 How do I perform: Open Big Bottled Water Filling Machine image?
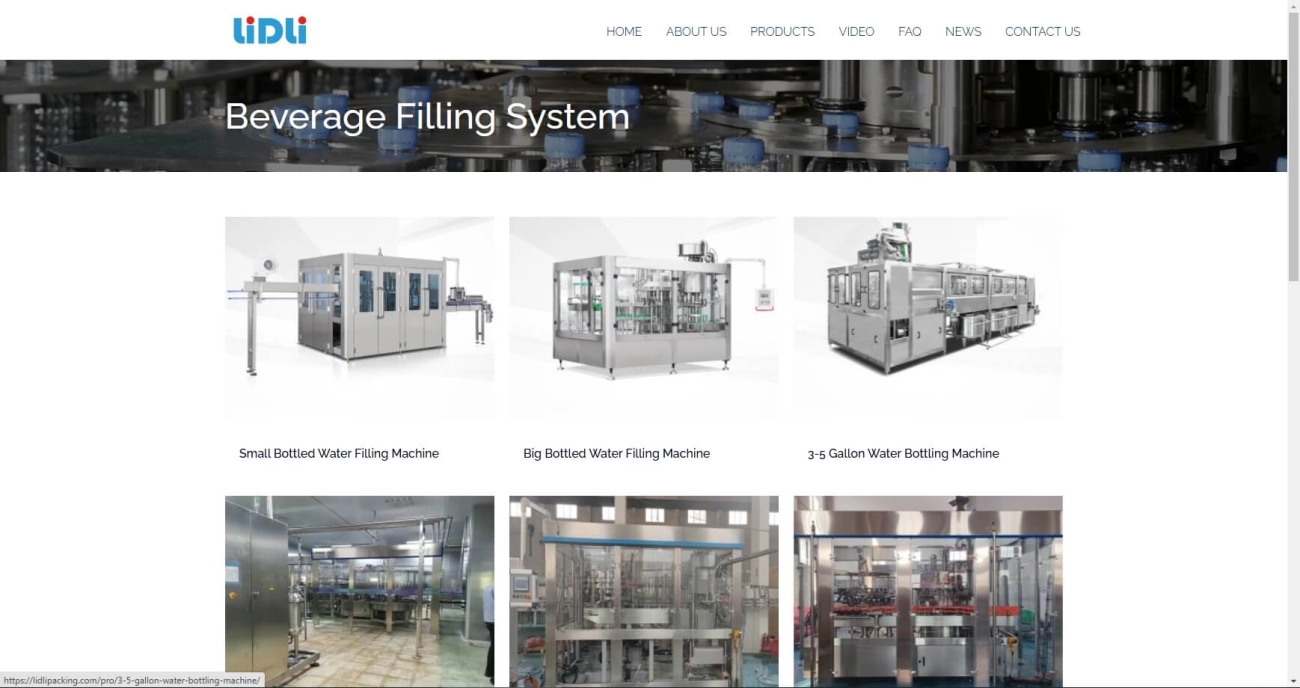643,317
